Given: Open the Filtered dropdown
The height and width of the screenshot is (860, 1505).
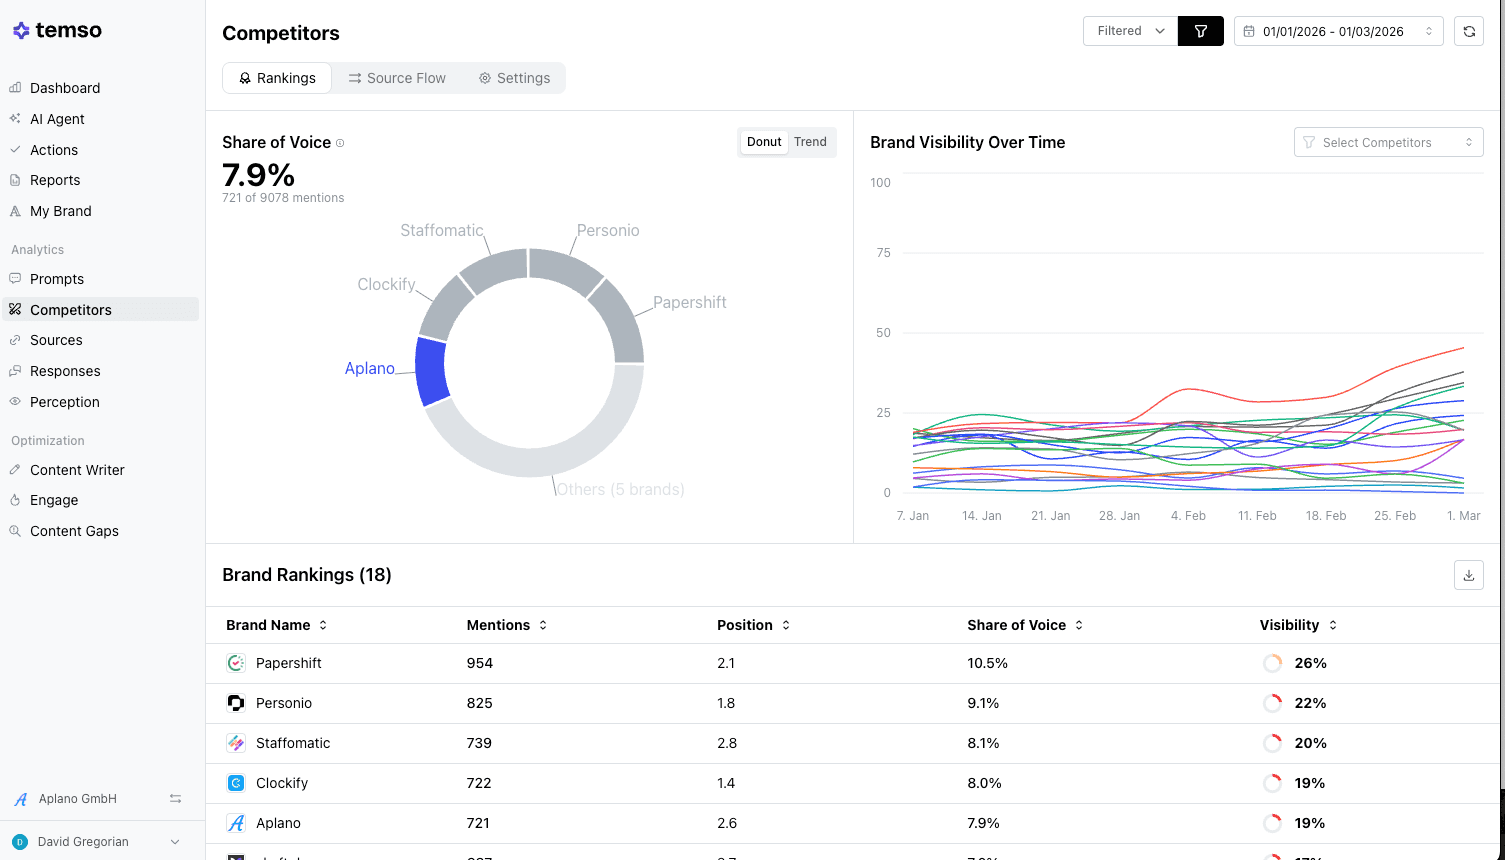Looking at the screenshot, I should pos(1130,31).
